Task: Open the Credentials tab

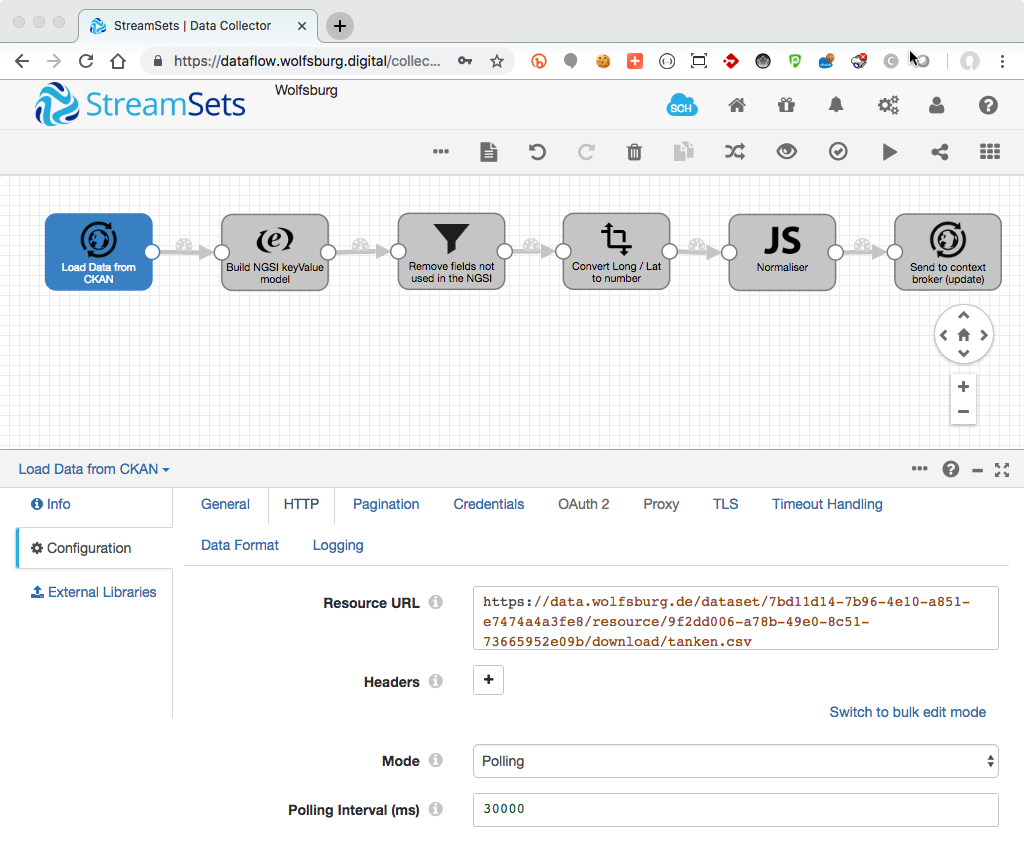Action: [x=488, y=504]
